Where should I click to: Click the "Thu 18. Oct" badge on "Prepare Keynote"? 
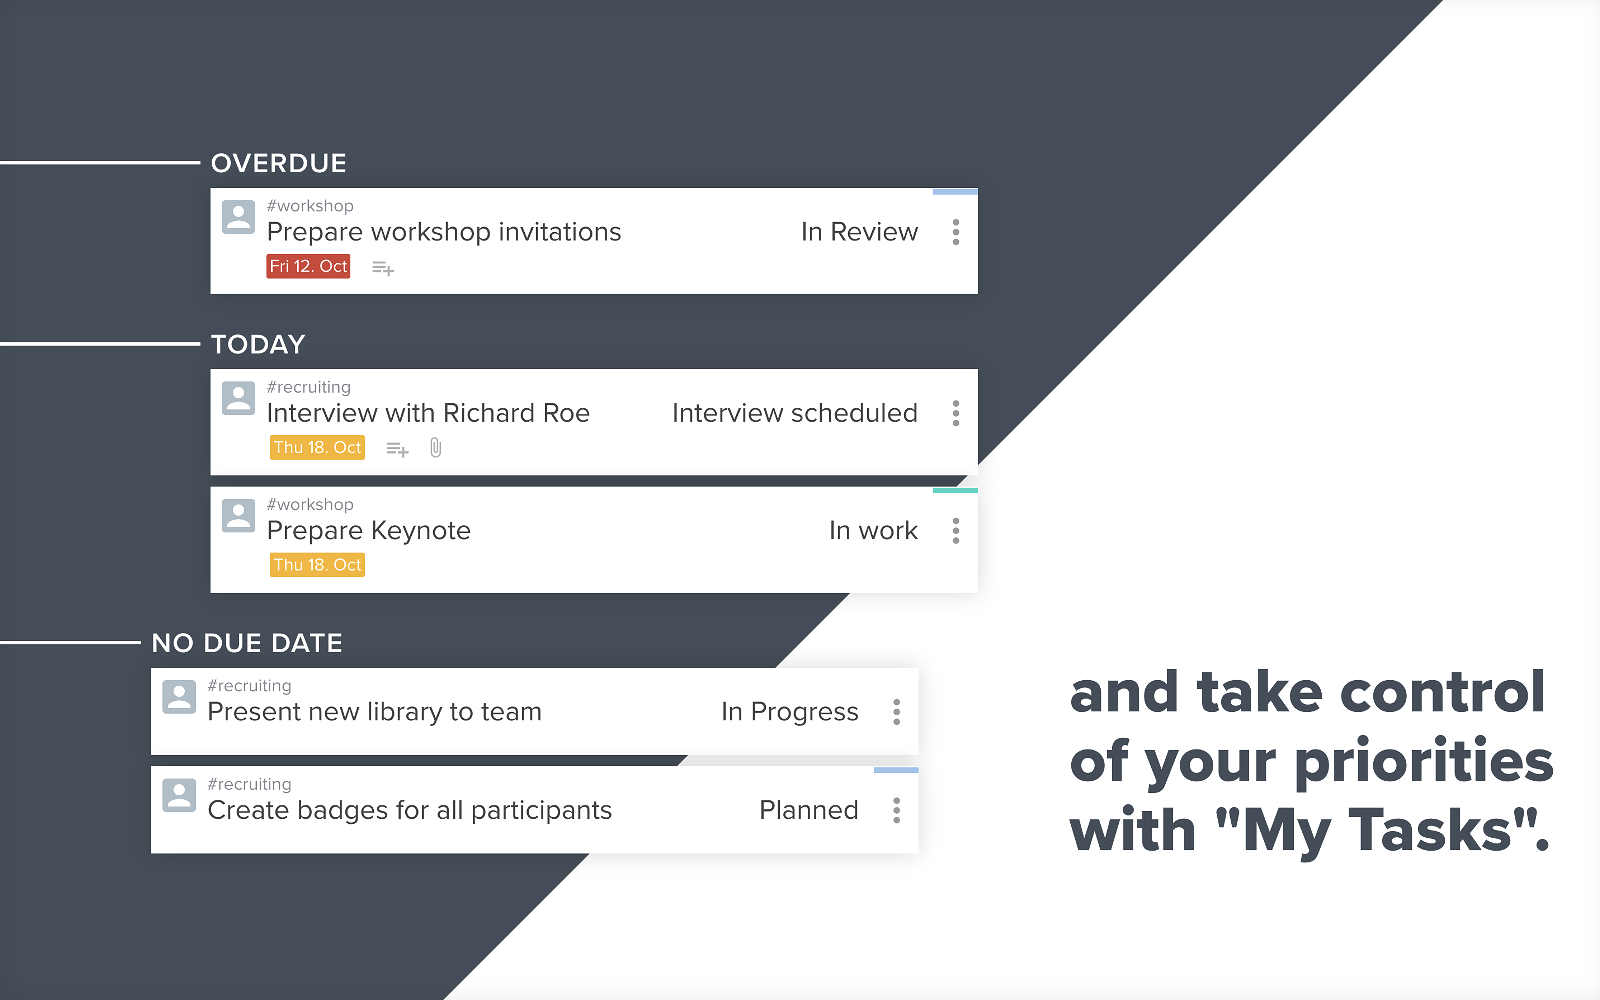pyautogui.click(x=317, y=564)
